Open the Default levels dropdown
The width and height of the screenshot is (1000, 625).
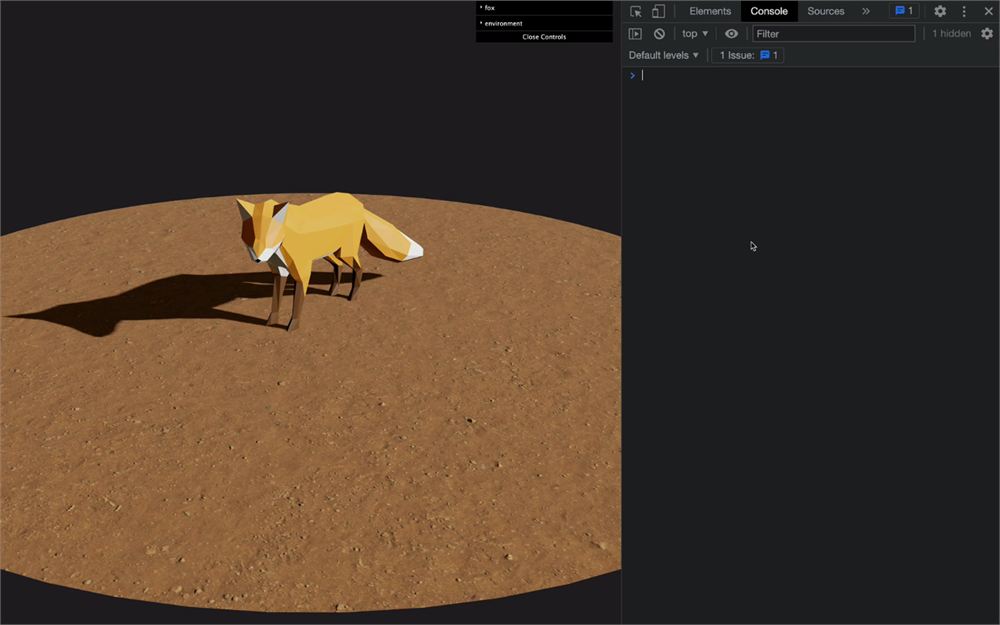(663, 55)
